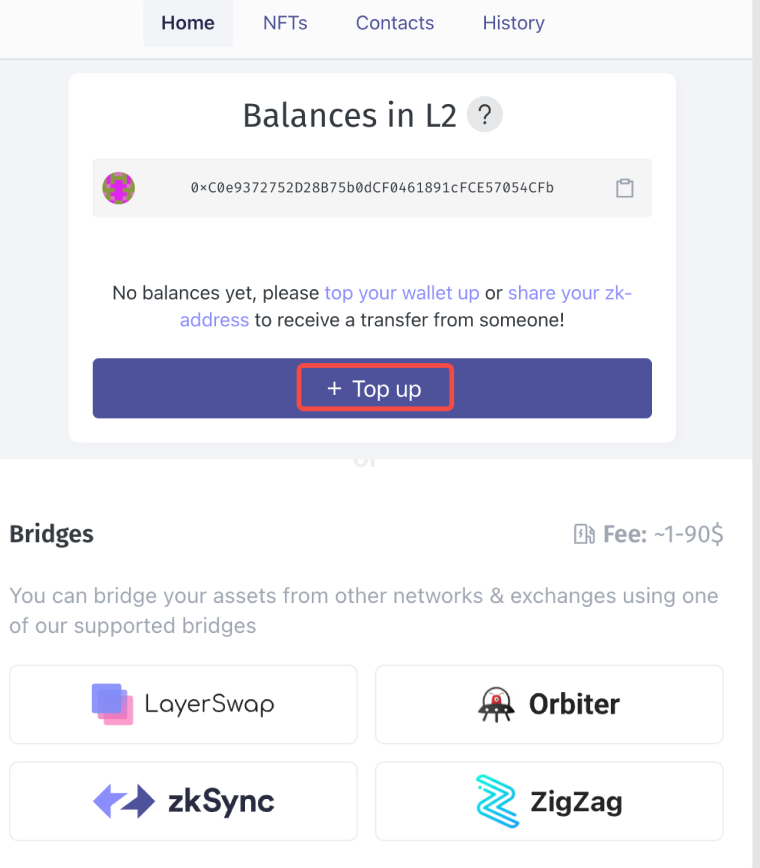Click the 0xC0e9 wallet address text
Viewport: 760px width, 868px height.
pos(372,188)
